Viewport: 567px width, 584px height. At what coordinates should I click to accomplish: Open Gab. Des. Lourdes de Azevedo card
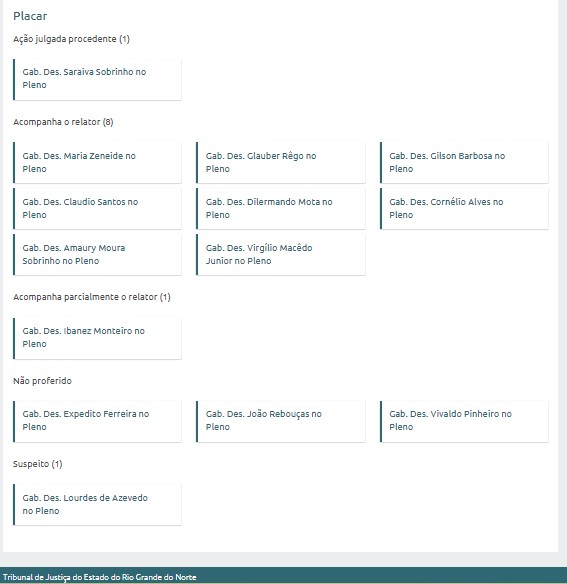click(x=97, y=504)
